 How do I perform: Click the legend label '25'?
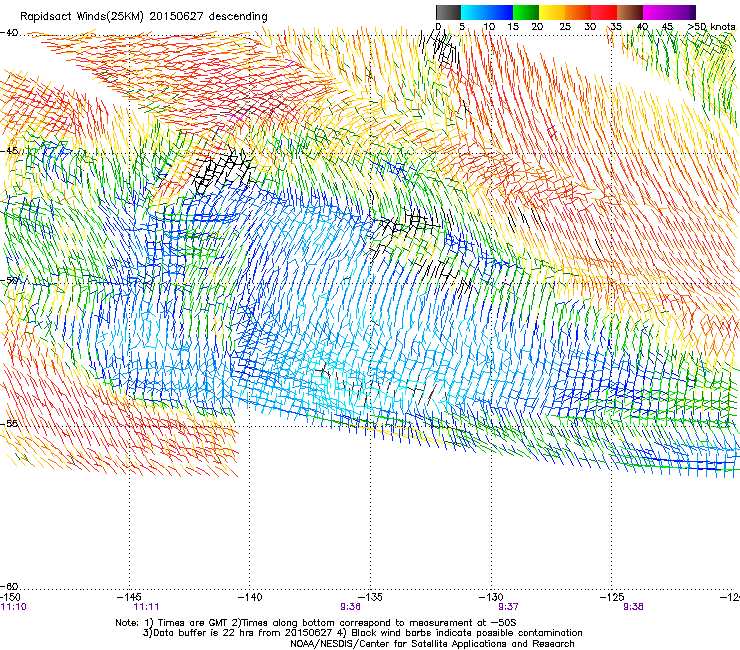[565, 27]
